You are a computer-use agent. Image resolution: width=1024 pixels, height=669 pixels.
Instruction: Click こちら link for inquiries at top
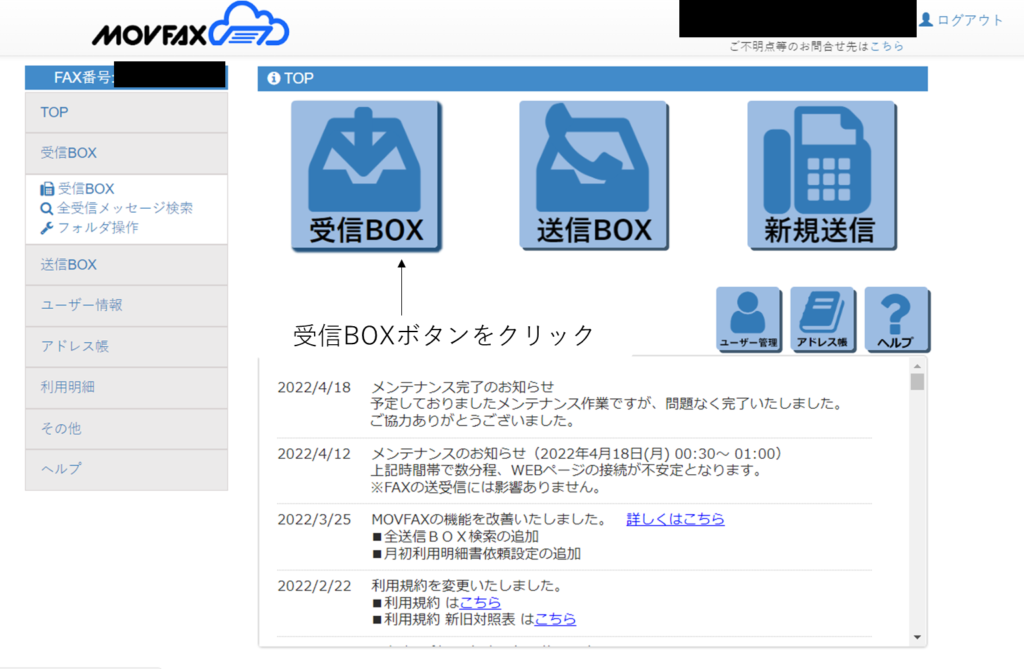tap(887, 46)
